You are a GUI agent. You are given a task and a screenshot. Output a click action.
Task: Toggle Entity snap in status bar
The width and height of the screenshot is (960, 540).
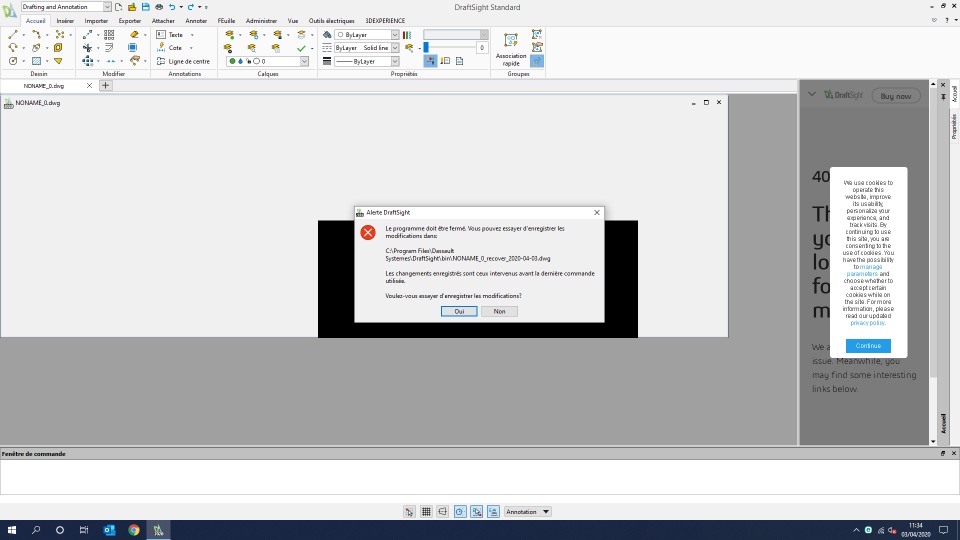click(476, 512)
